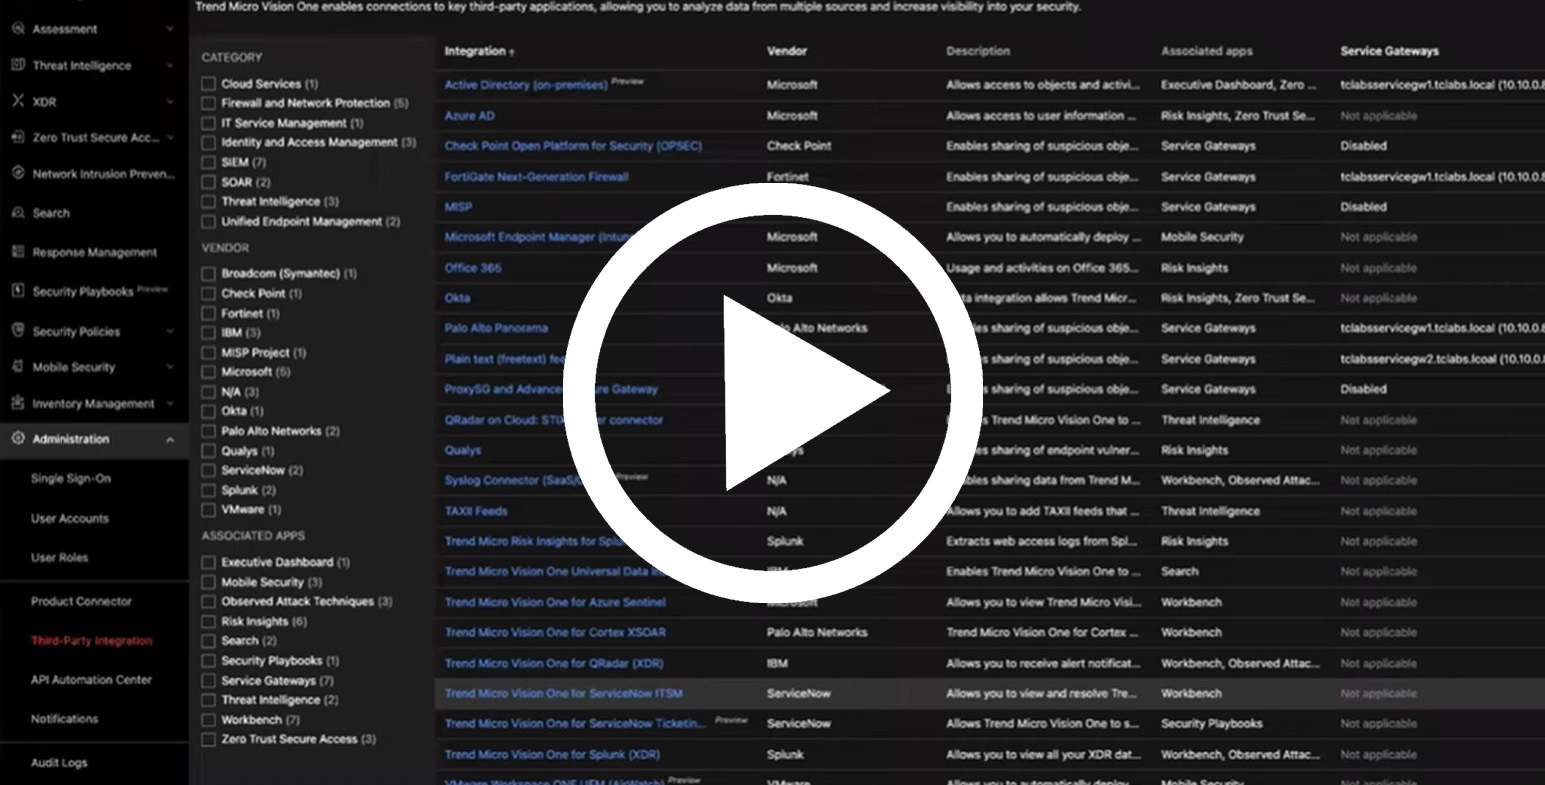Click the Associated apps column header

tap(1207, 51)
